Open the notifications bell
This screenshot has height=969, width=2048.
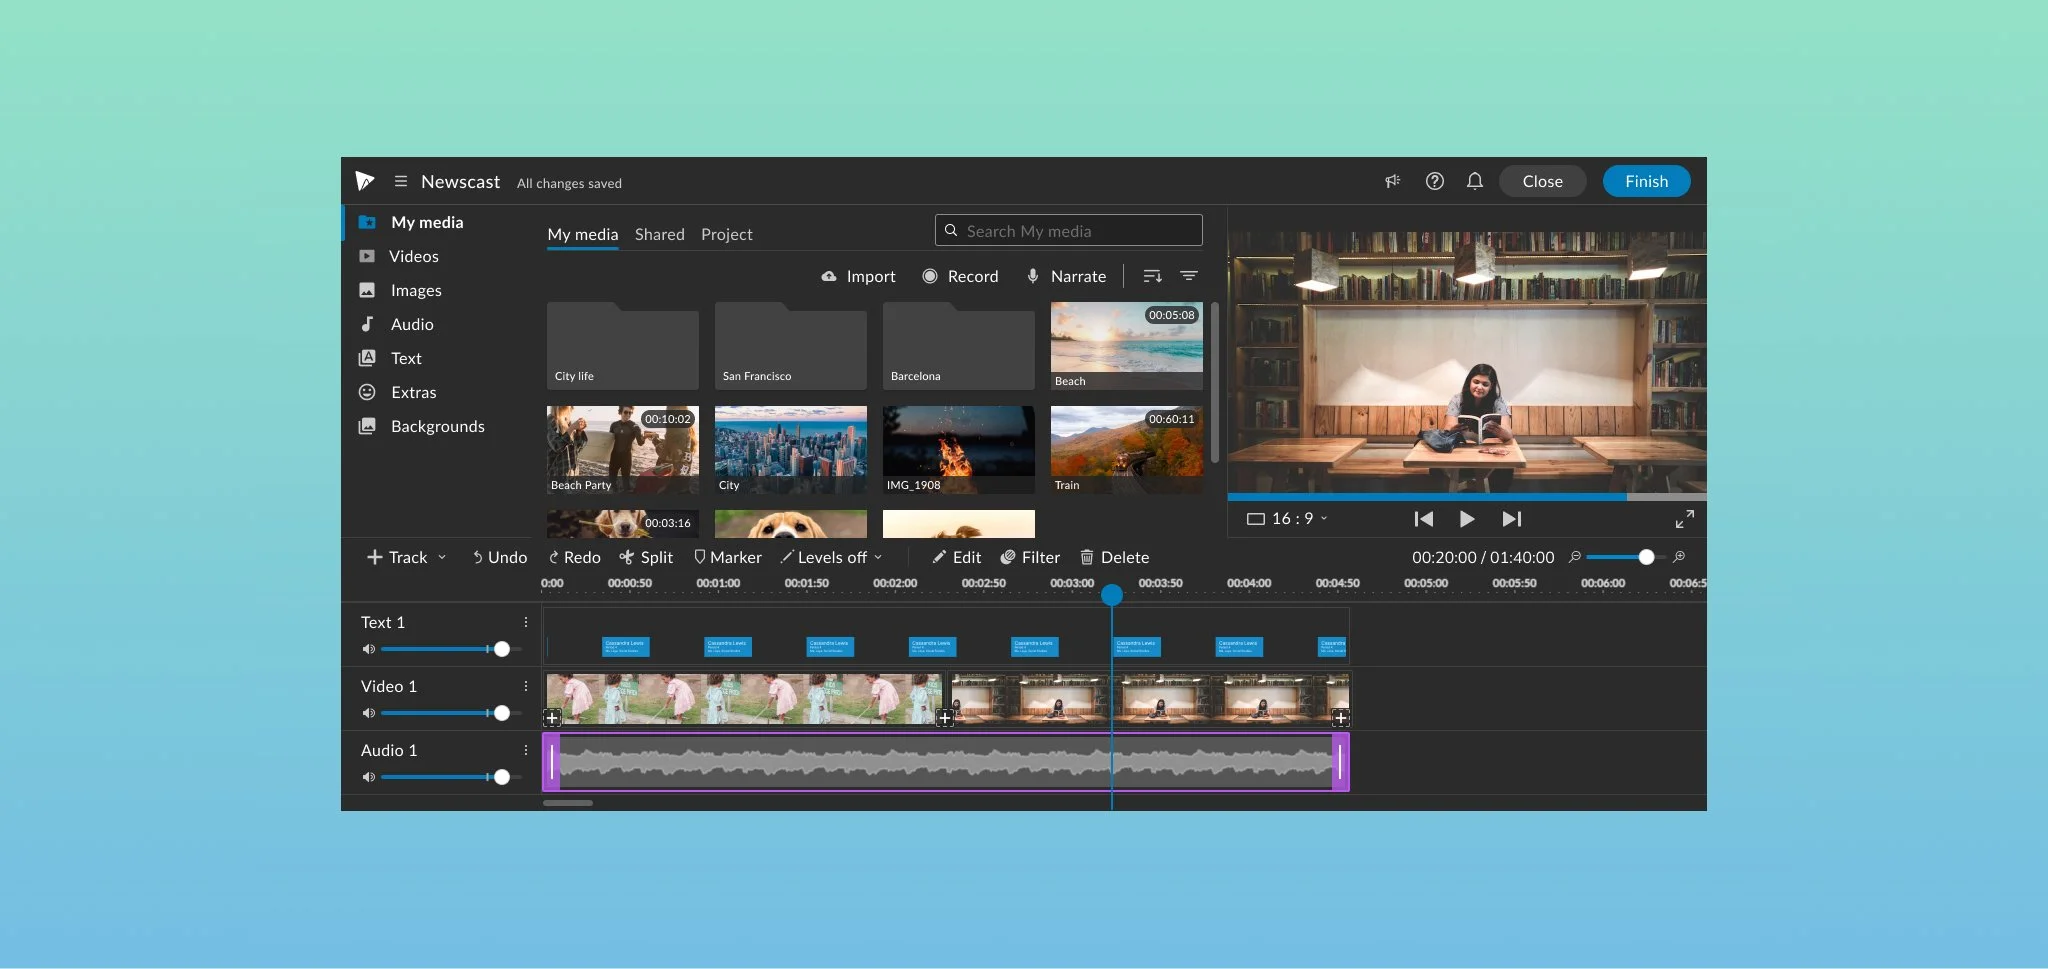1474,181
